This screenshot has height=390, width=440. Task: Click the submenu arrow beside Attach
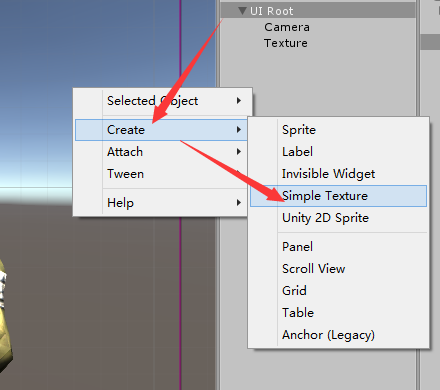click(239, 152)
